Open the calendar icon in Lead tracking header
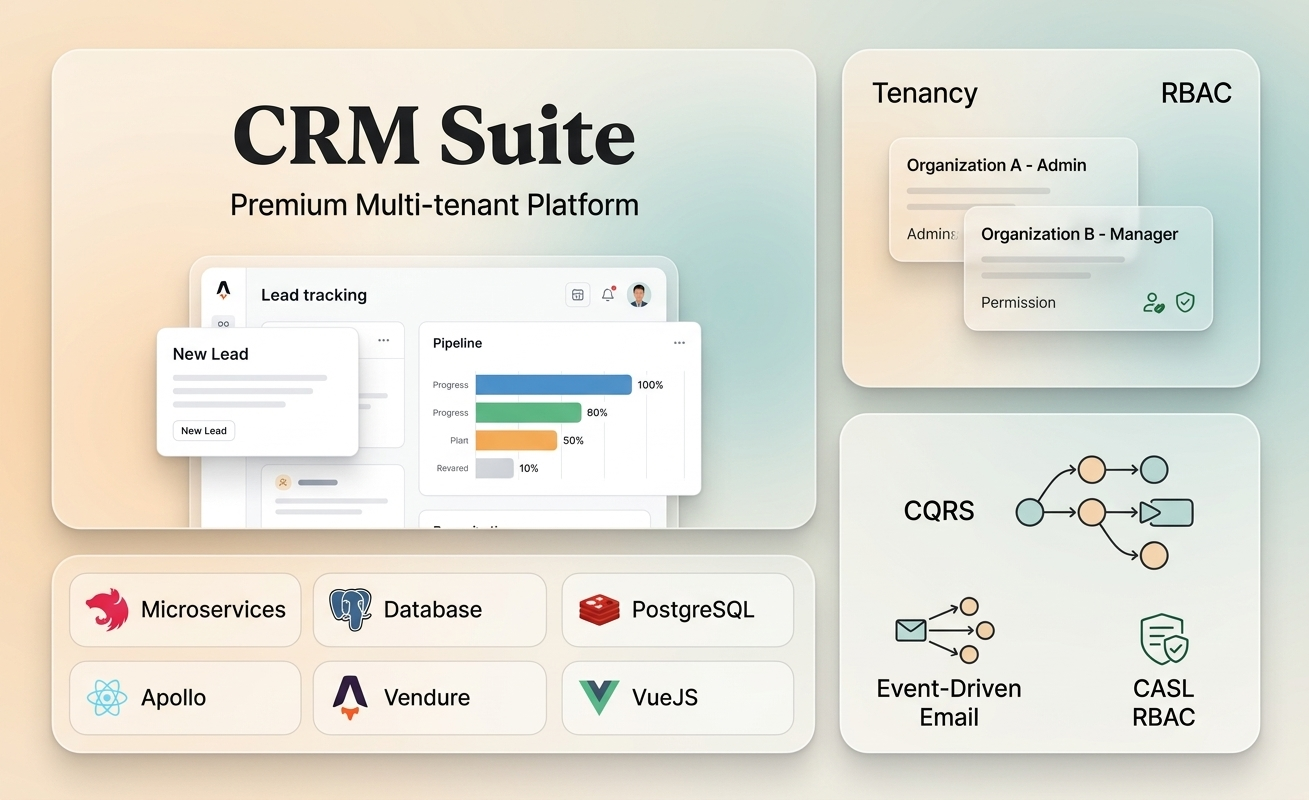 click(x=578, y=294)
